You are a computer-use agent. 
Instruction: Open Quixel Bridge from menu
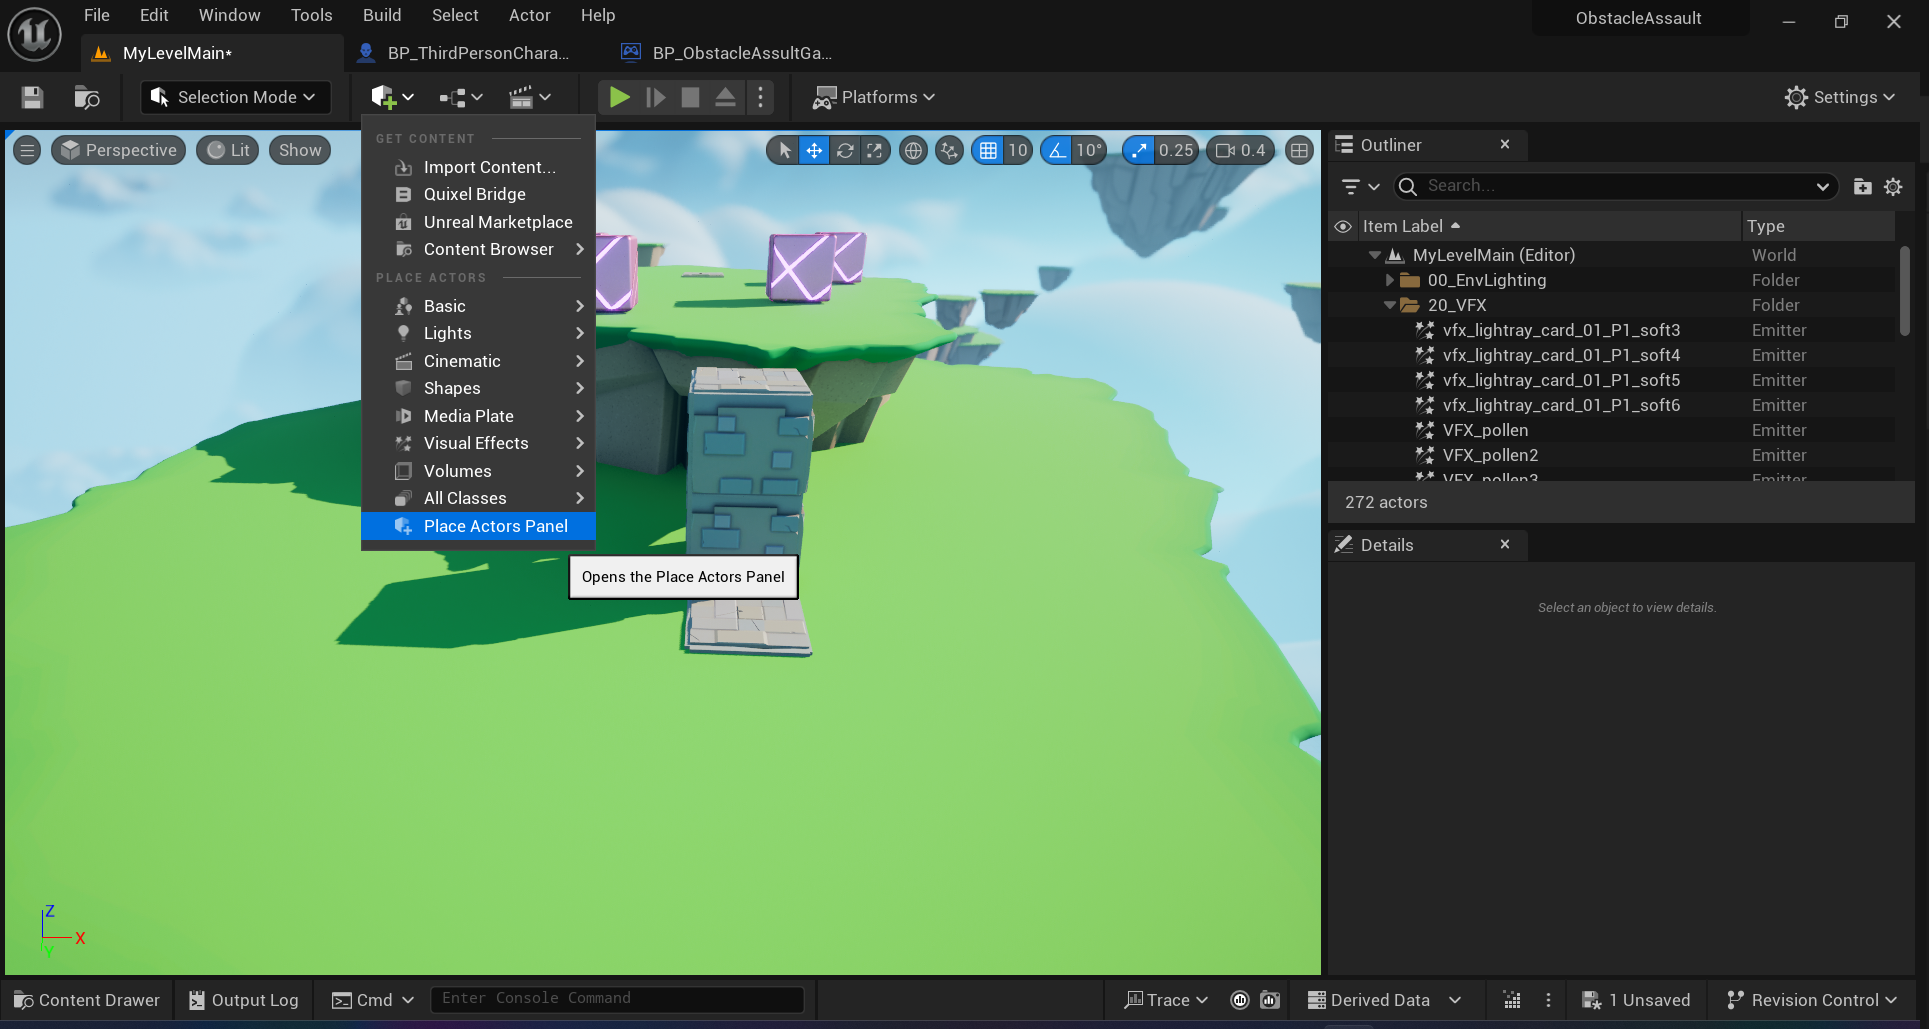pos(478,194)
